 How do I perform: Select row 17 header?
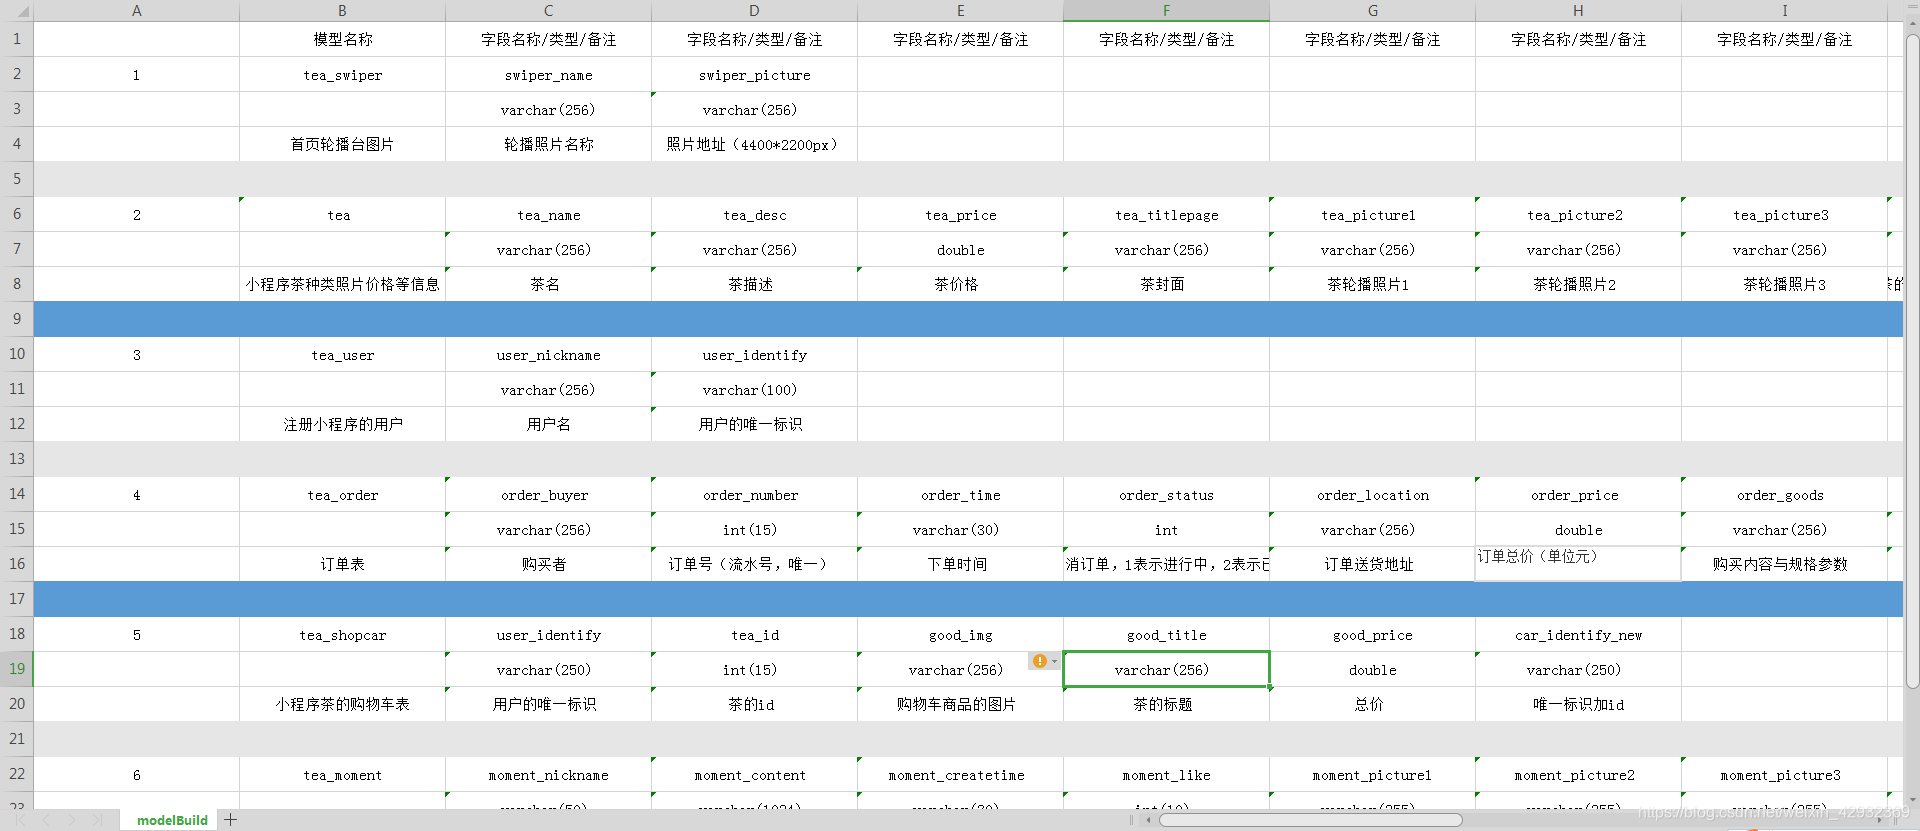[x=17, y=599]
